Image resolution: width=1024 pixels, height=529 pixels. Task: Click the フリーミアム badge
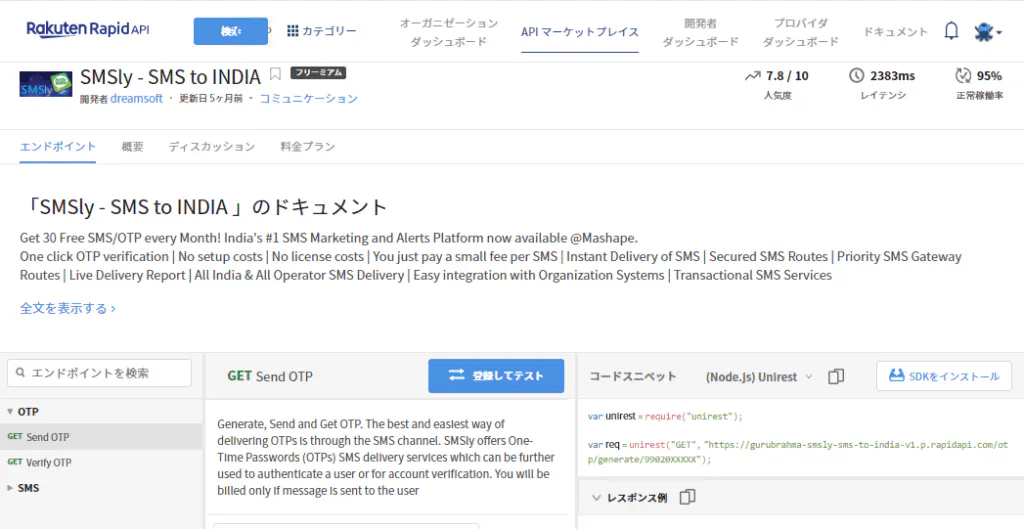tap(318, 72)
